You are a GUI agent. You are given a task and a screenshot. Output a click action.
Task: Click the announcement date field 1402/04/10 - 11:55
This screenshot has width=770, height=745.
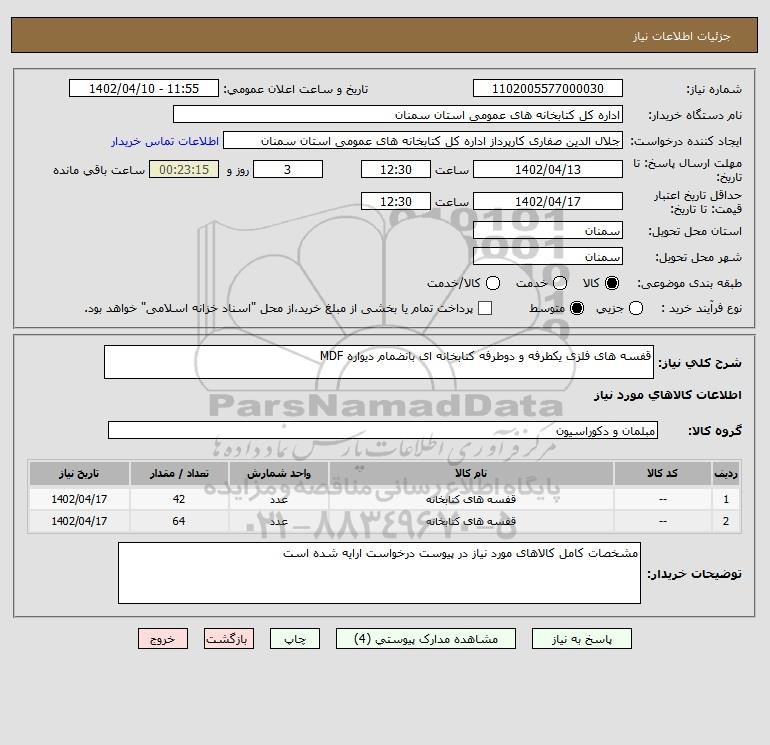[x=144, y=88]
